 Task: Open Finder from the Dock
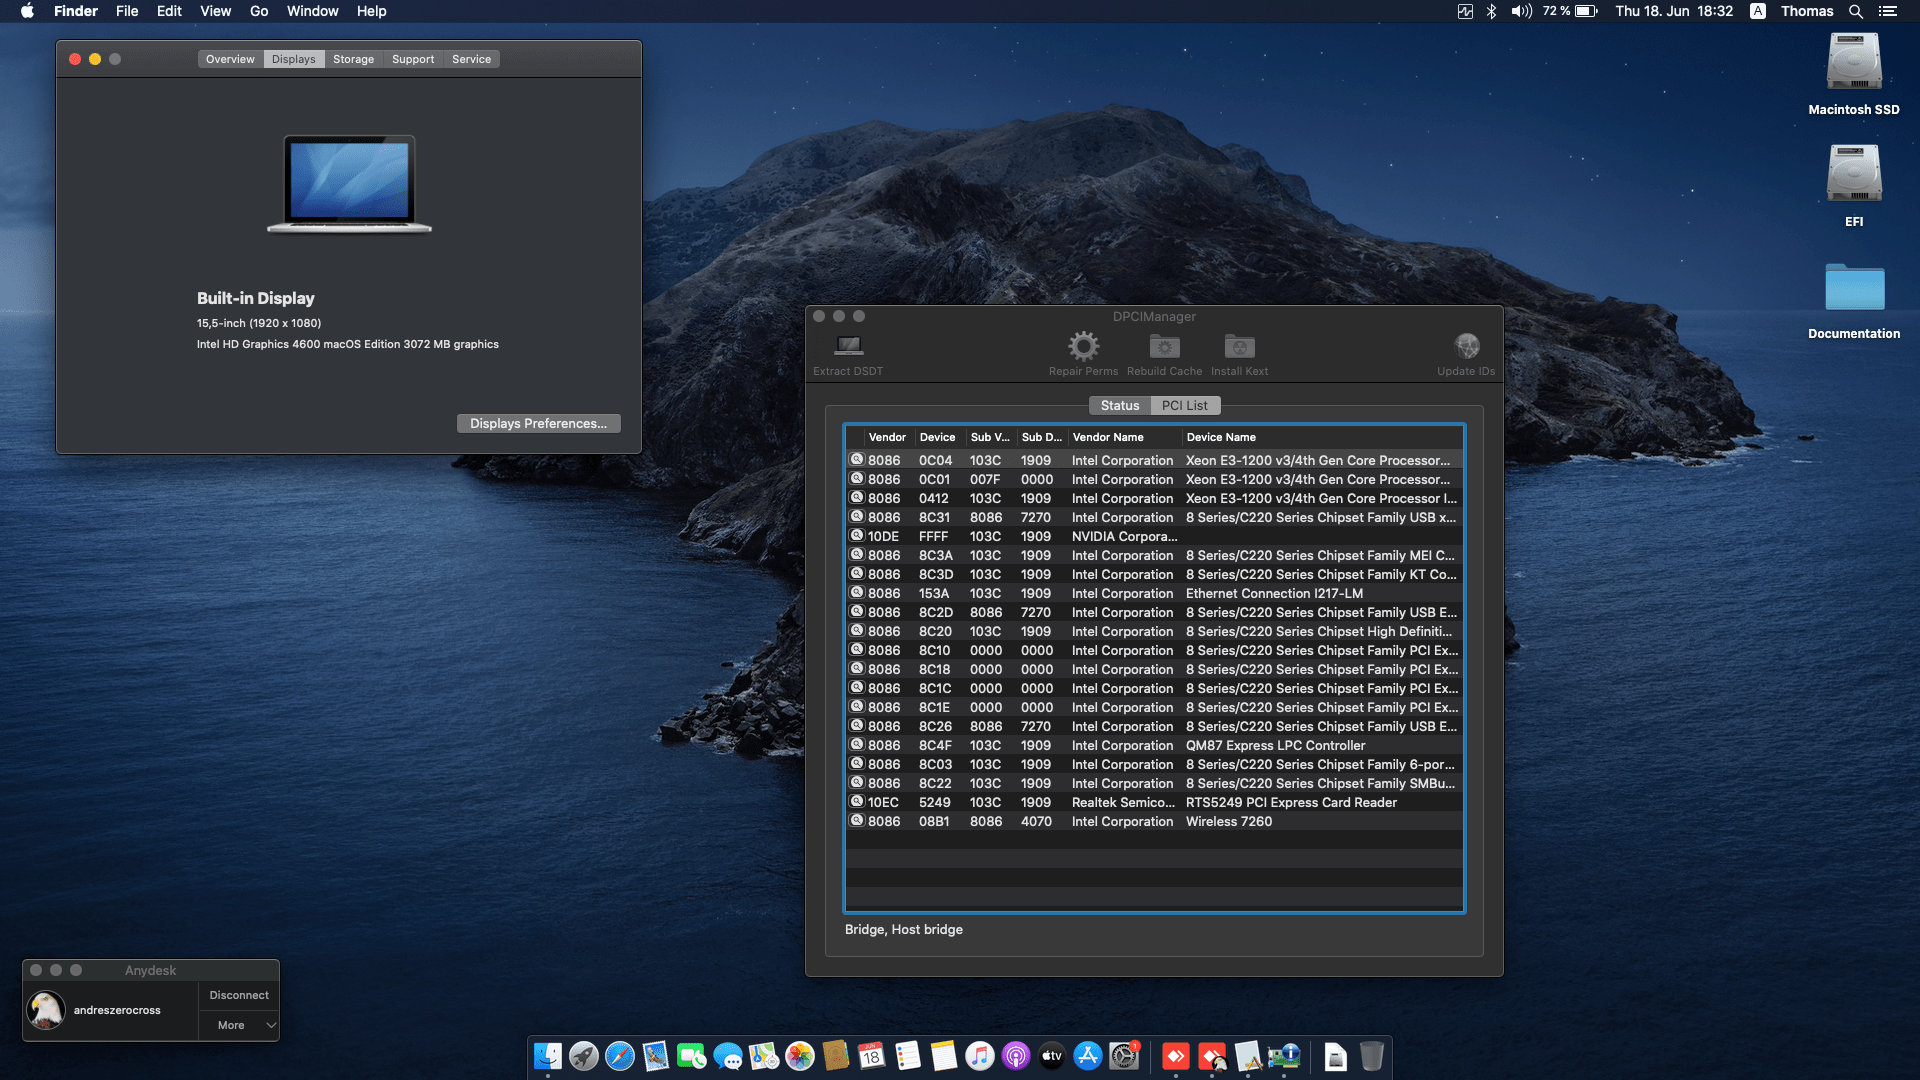tap(548, 1056)
